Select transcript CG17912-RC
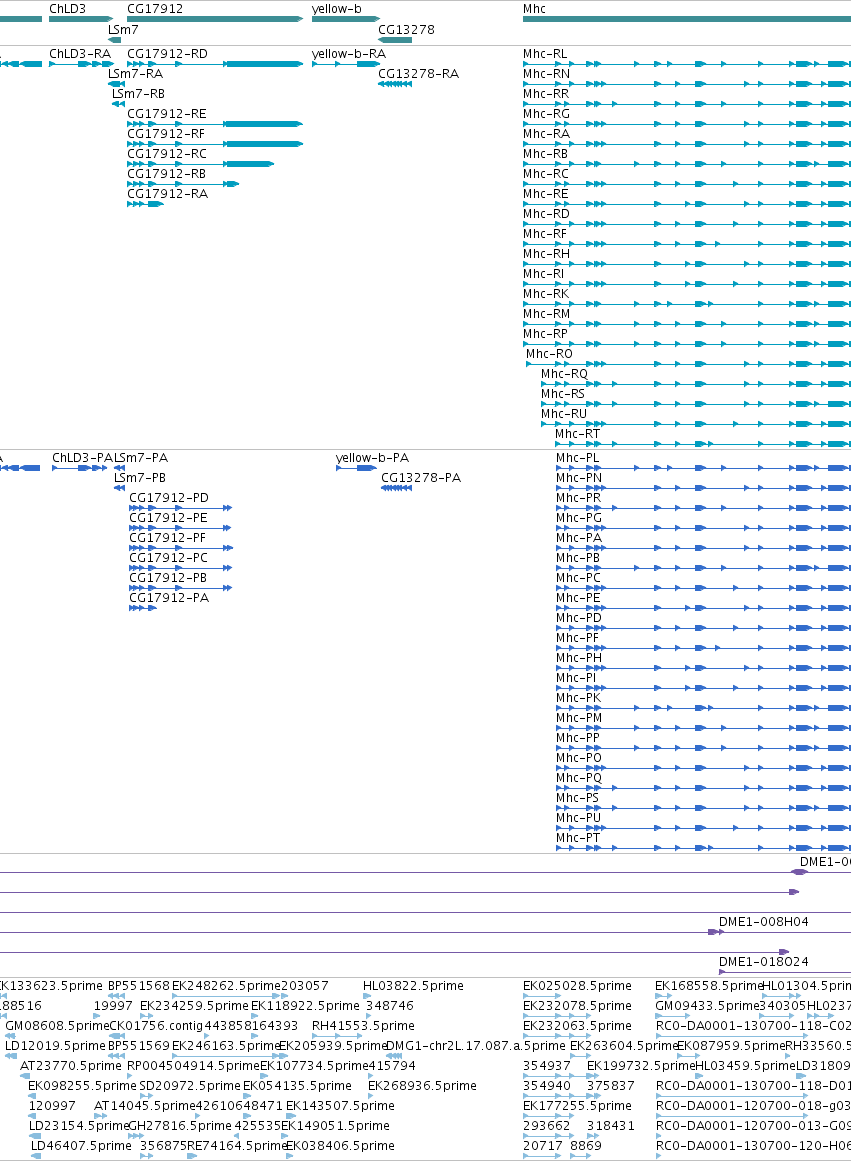851x1161 pixels. click(167, 154)
